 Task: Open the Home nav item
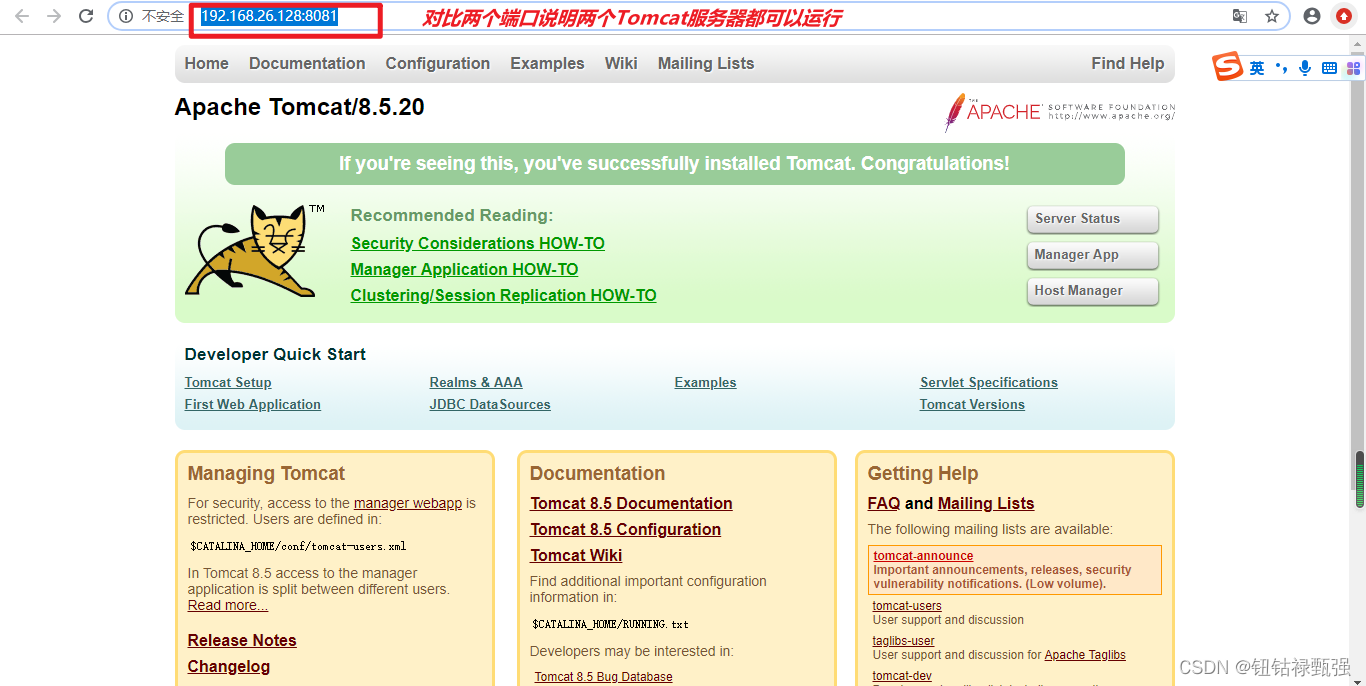click(x=207, y=63)
